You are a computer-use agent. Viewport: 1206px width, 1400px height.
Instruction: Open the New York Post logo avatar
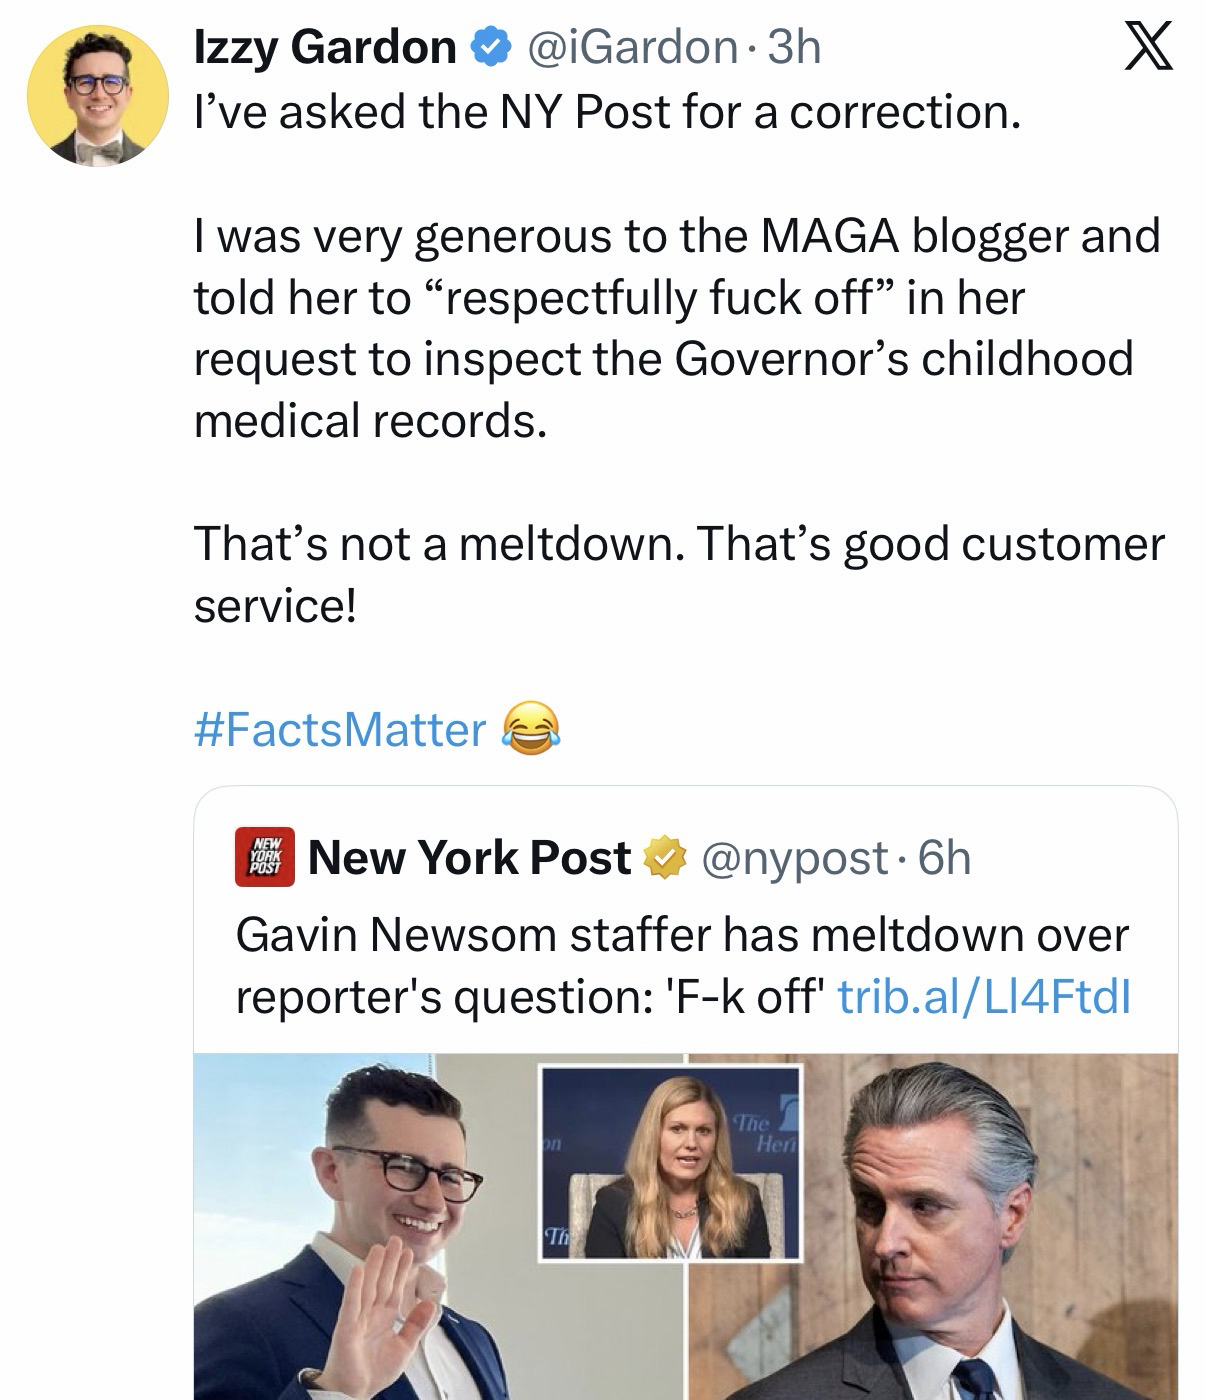click(x=265, y=857)
